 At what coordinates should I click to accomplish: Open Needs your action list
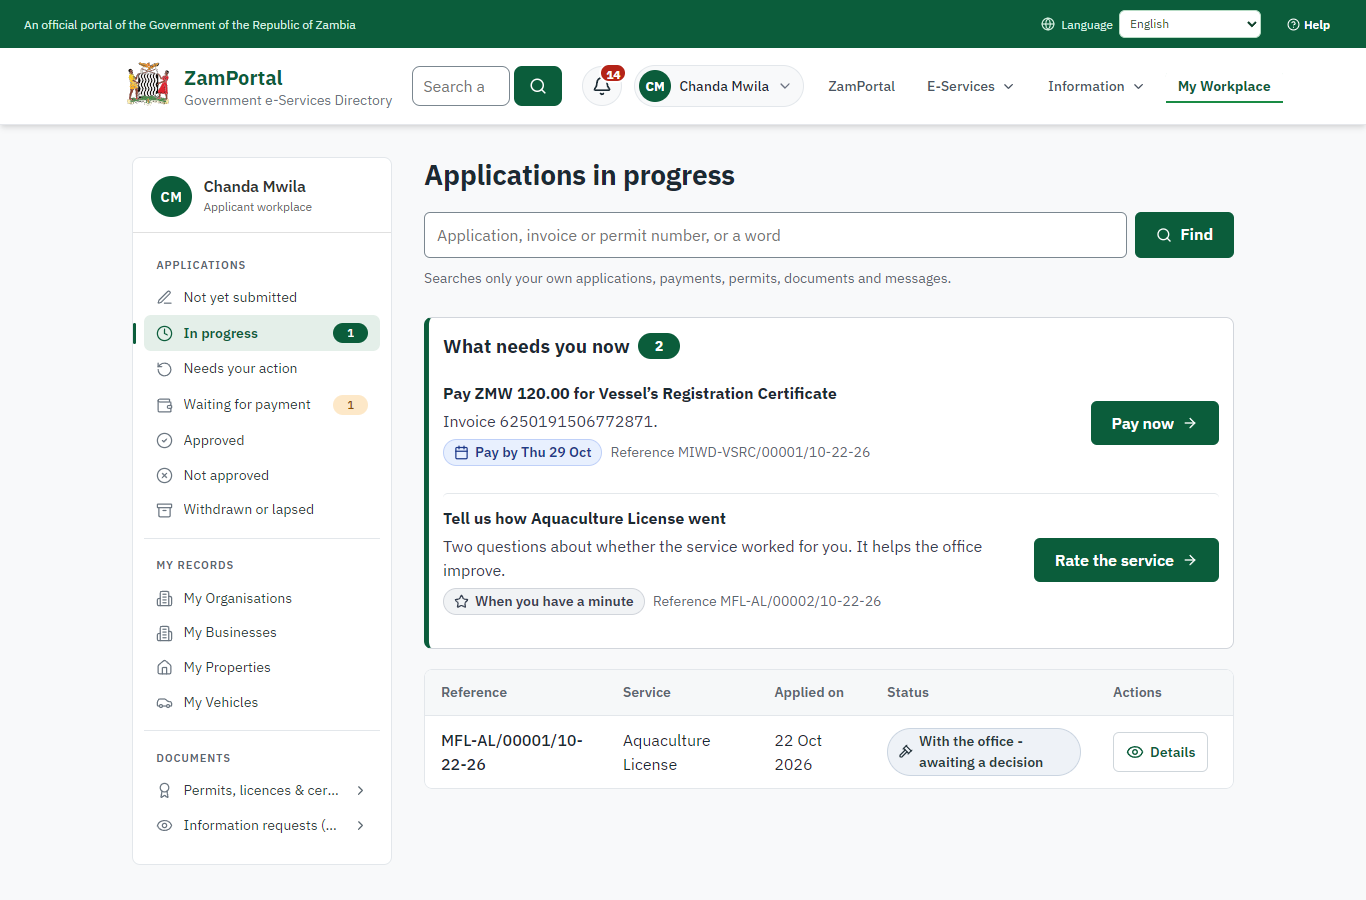[262, 368]
